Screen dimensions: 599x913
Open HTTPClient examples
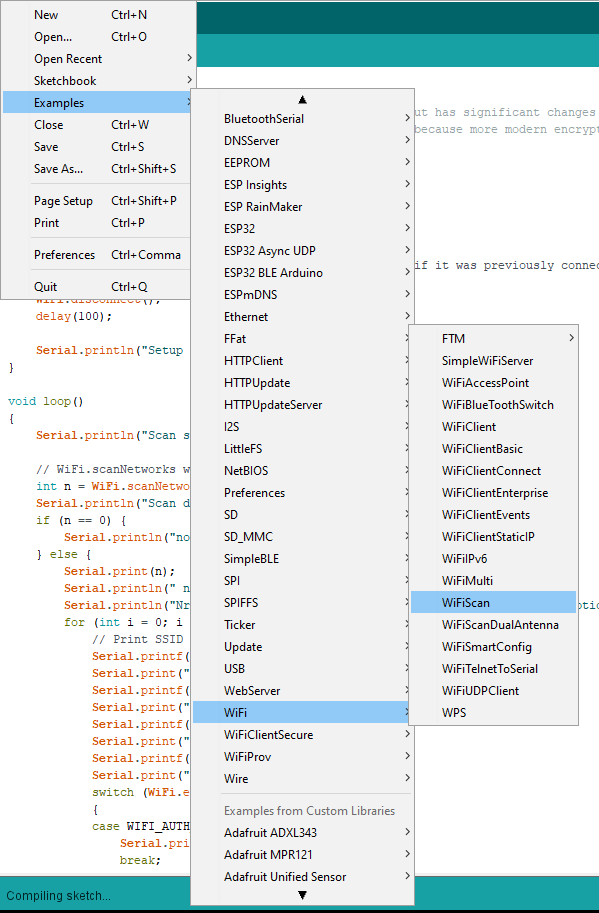point(302,361)
